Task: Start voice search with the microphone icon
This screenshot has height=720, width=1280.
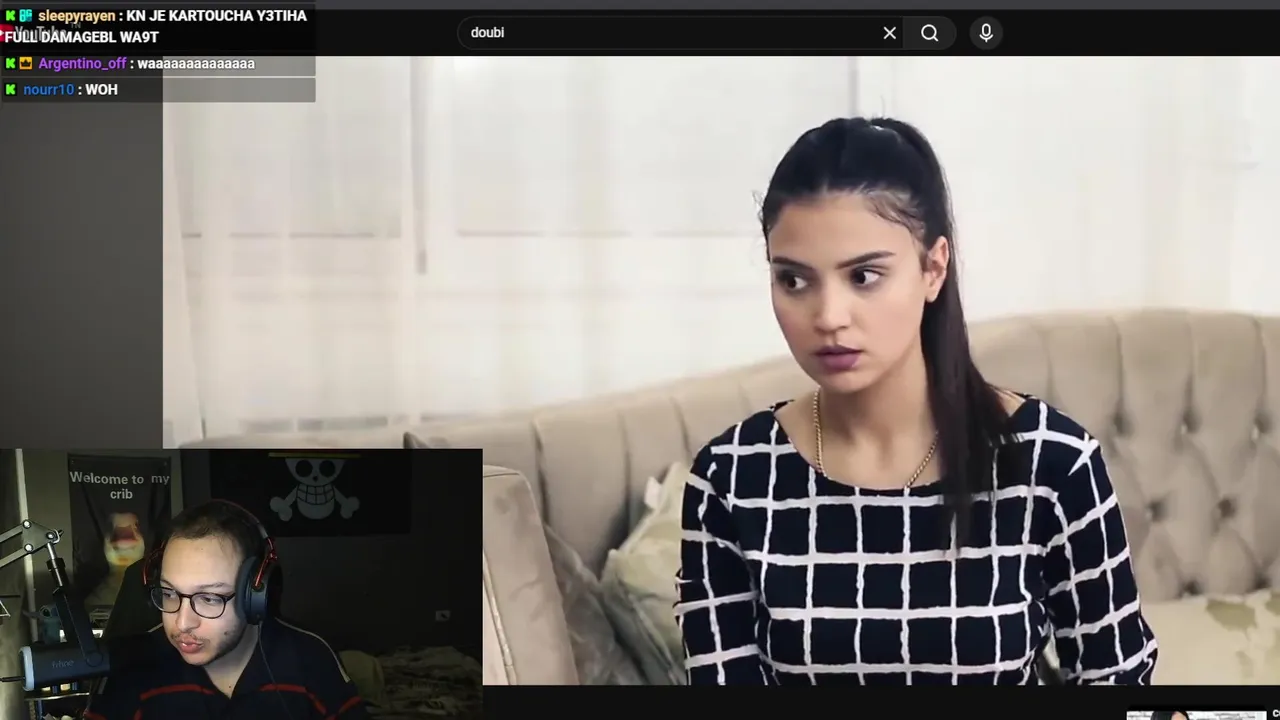Action: click(986, 33)
